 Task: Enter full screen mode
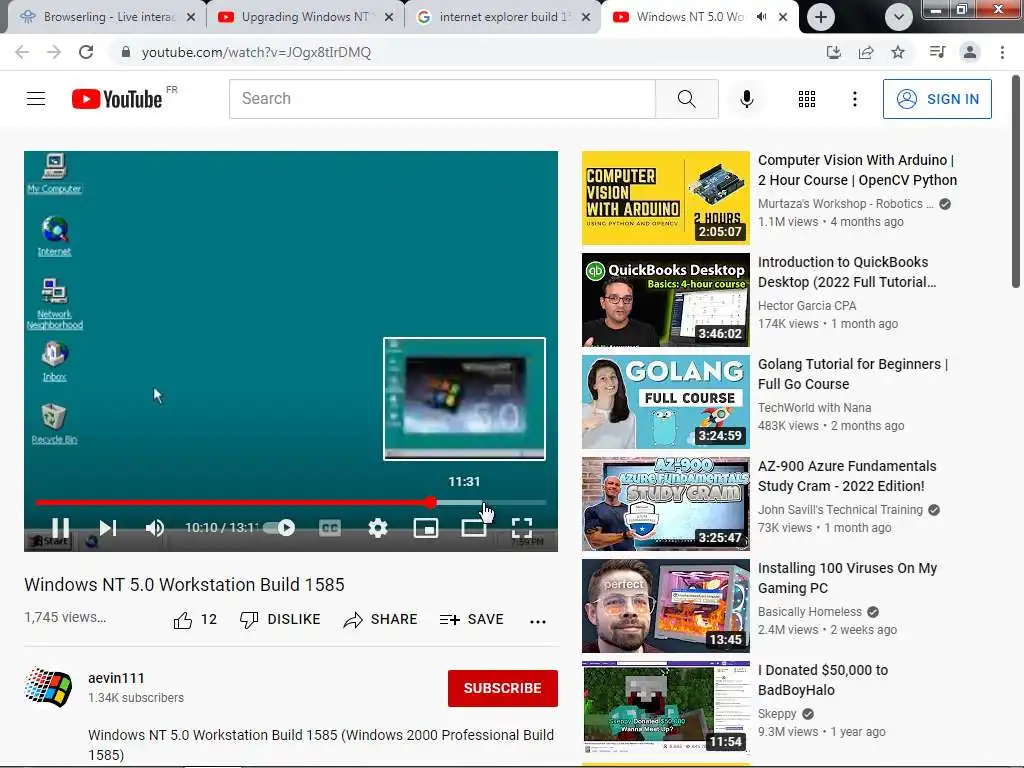[x=521, y=528]
